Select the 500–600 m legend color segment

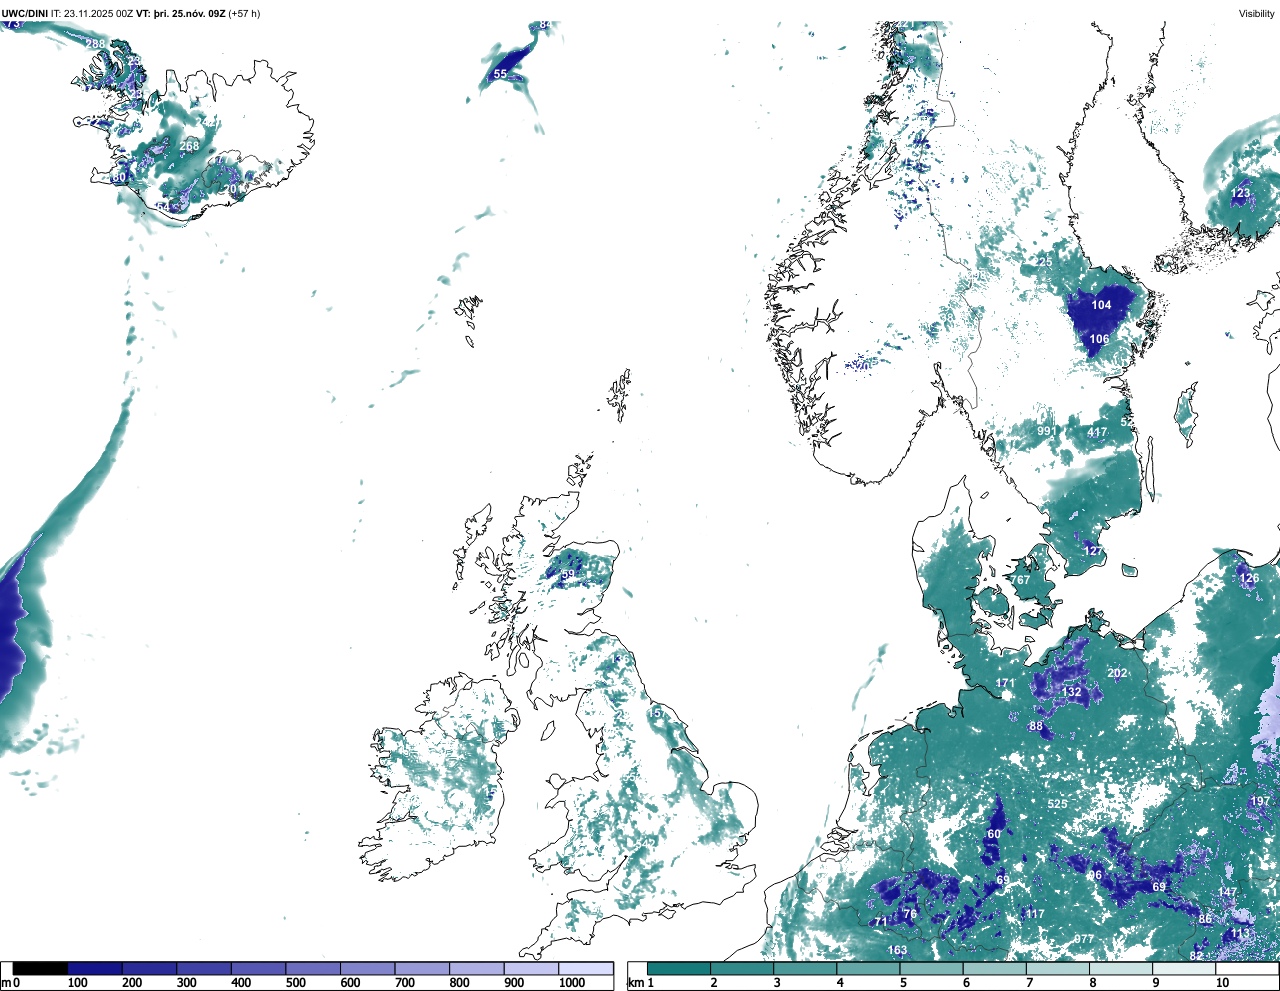(313, 968)
